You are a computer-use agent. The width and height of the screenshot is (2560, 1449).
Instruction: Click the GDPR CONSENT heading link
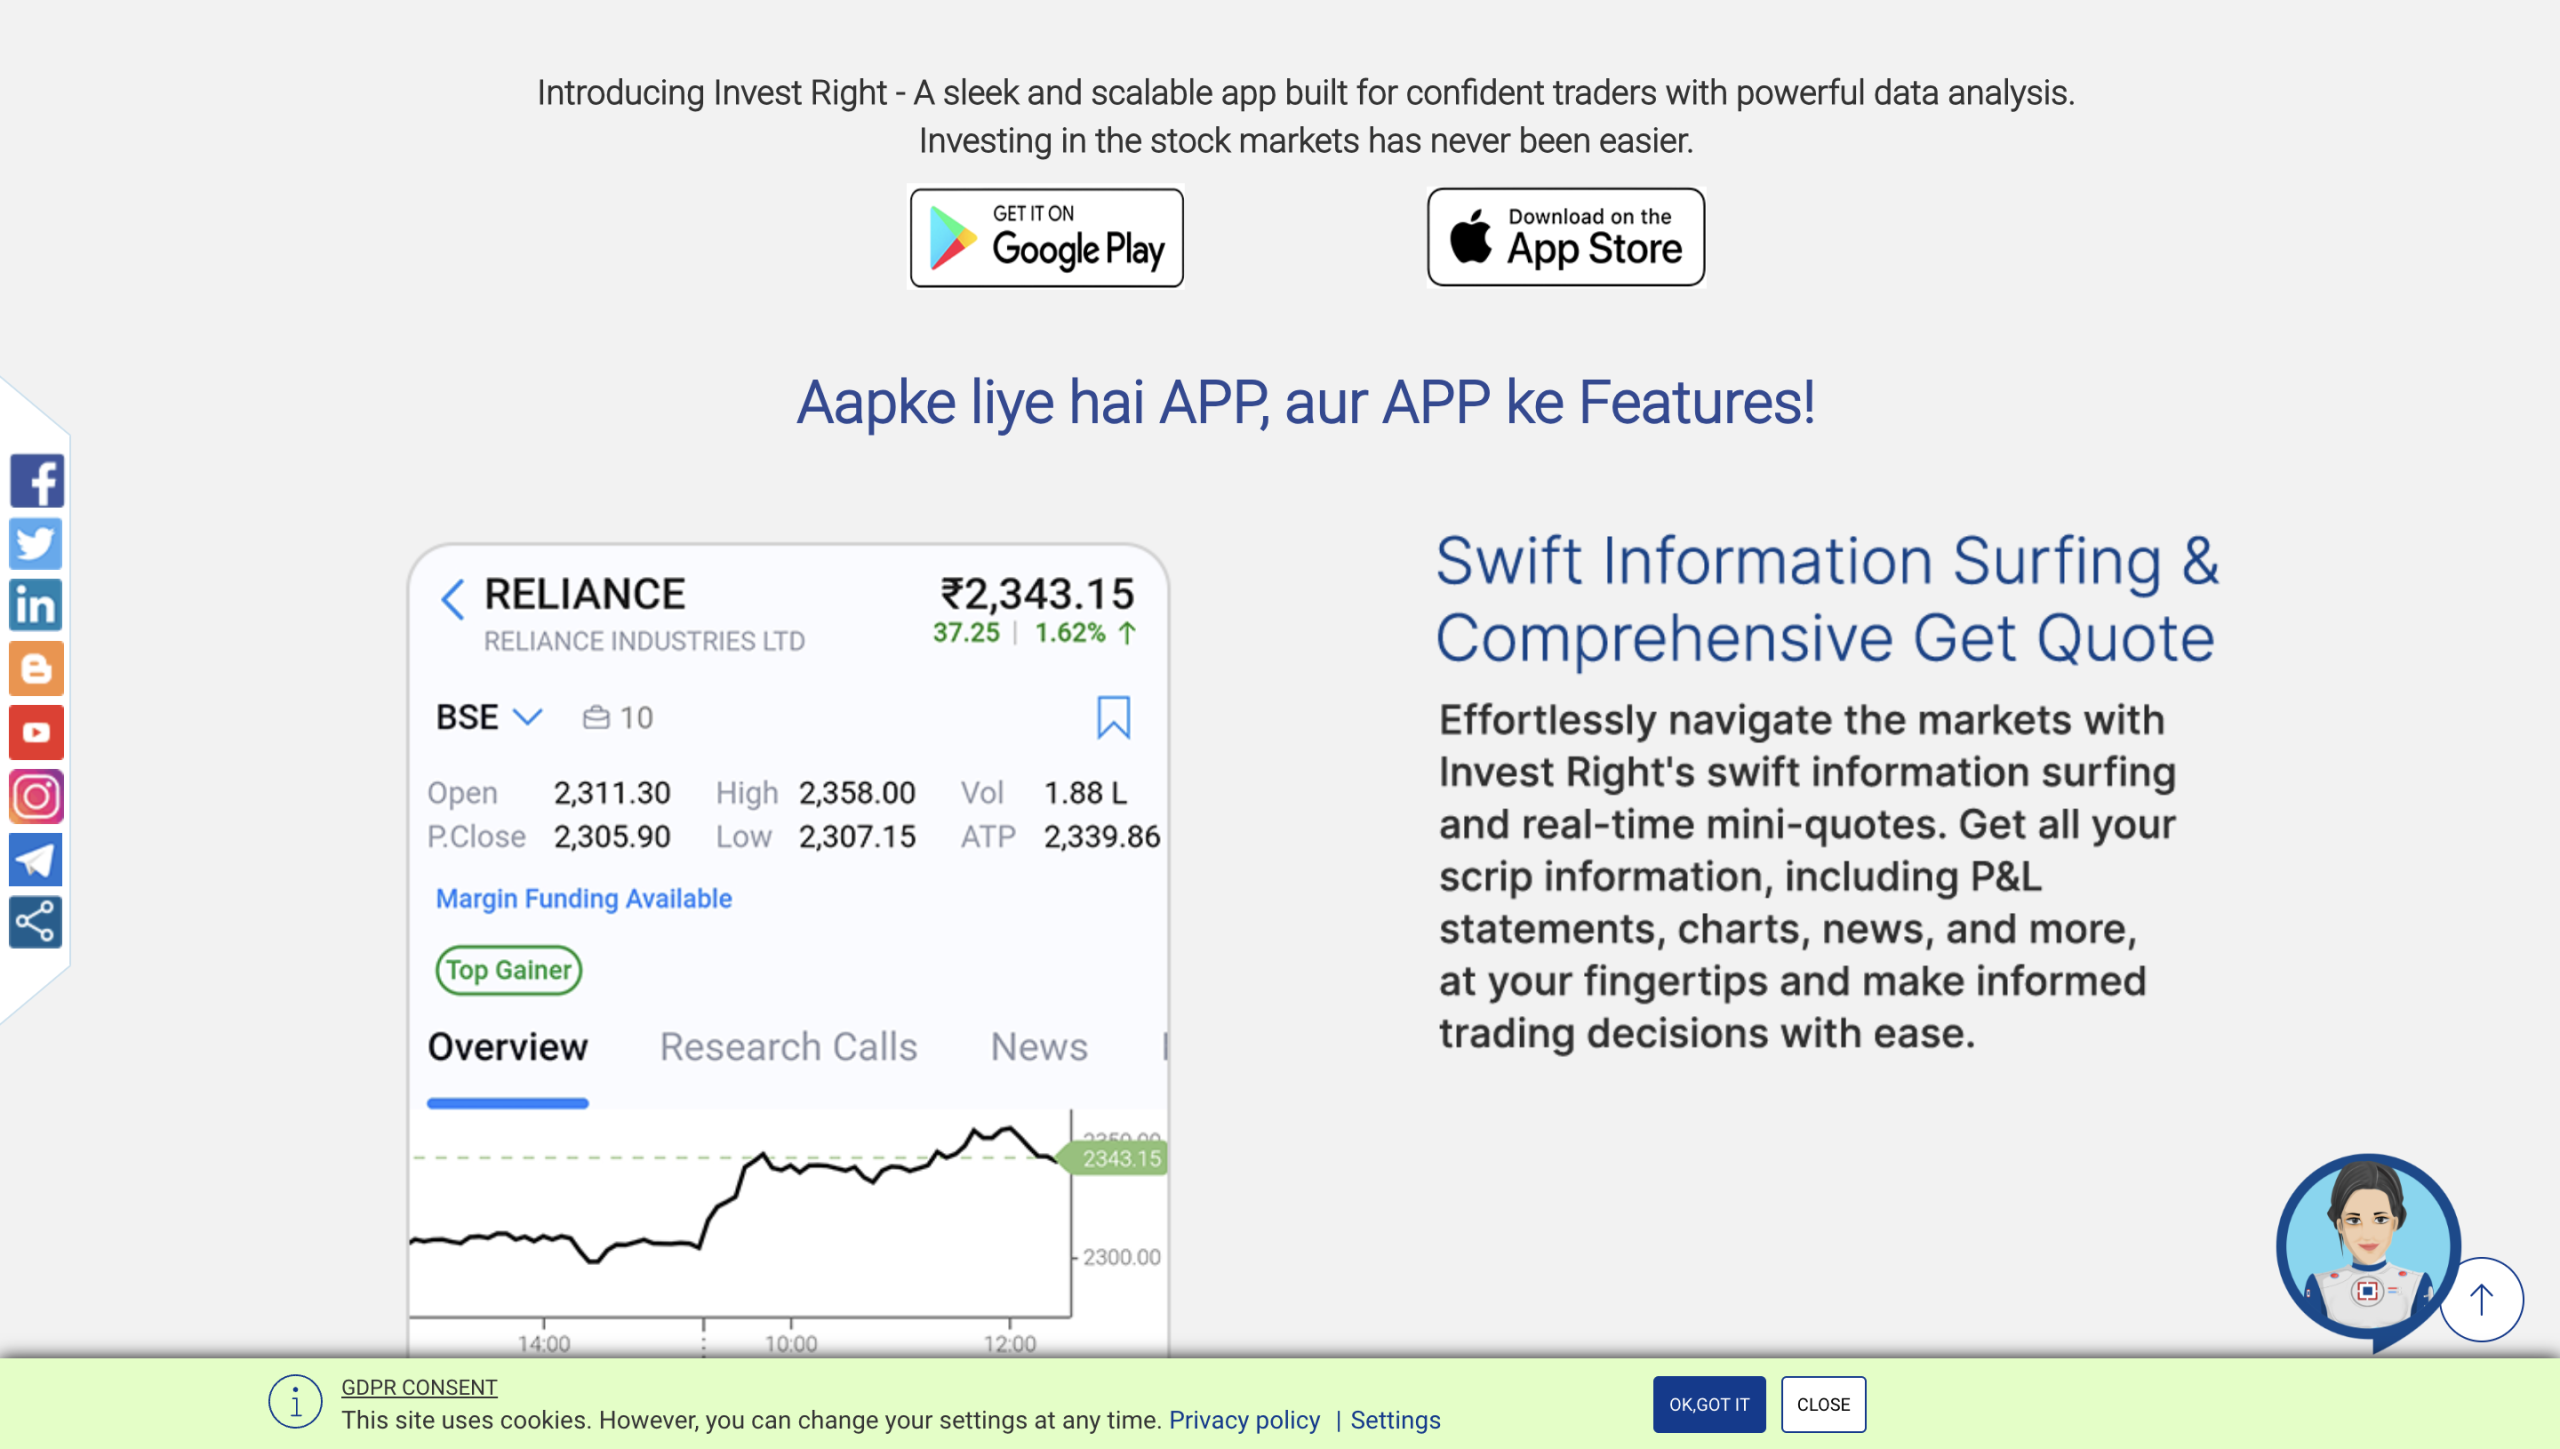click(x=419, y=1387)
